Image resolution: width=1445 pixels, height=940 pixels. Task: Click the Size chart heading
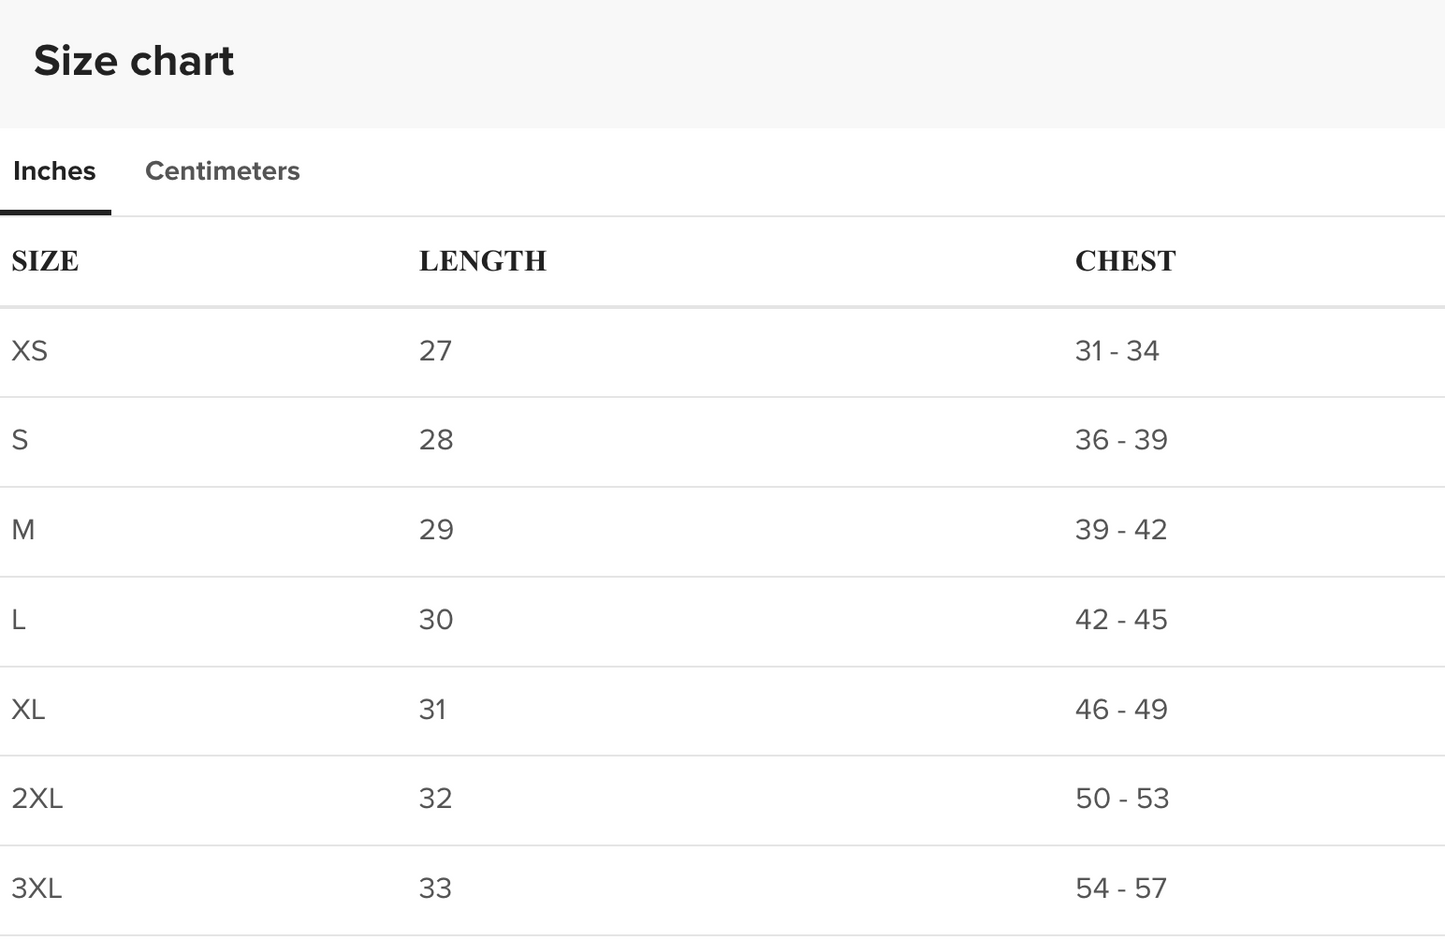[134, 61]
